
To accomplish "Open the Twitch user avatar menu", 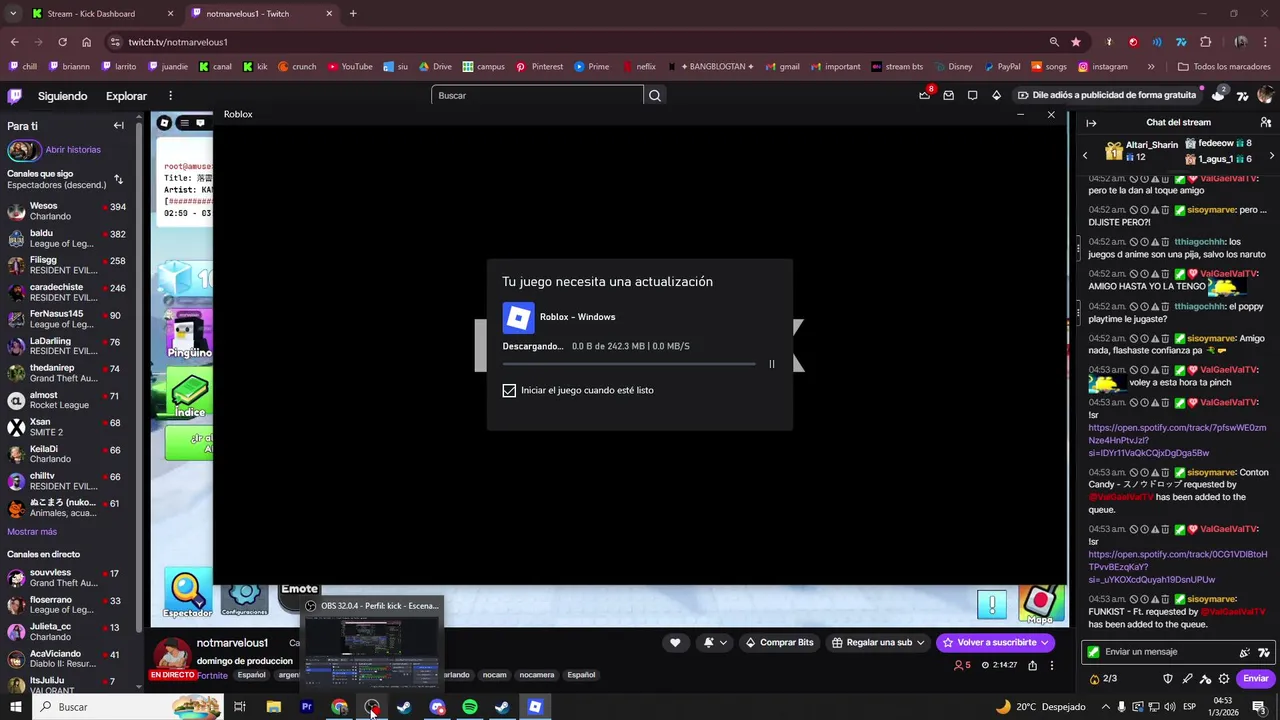I will coord(1266,95).
